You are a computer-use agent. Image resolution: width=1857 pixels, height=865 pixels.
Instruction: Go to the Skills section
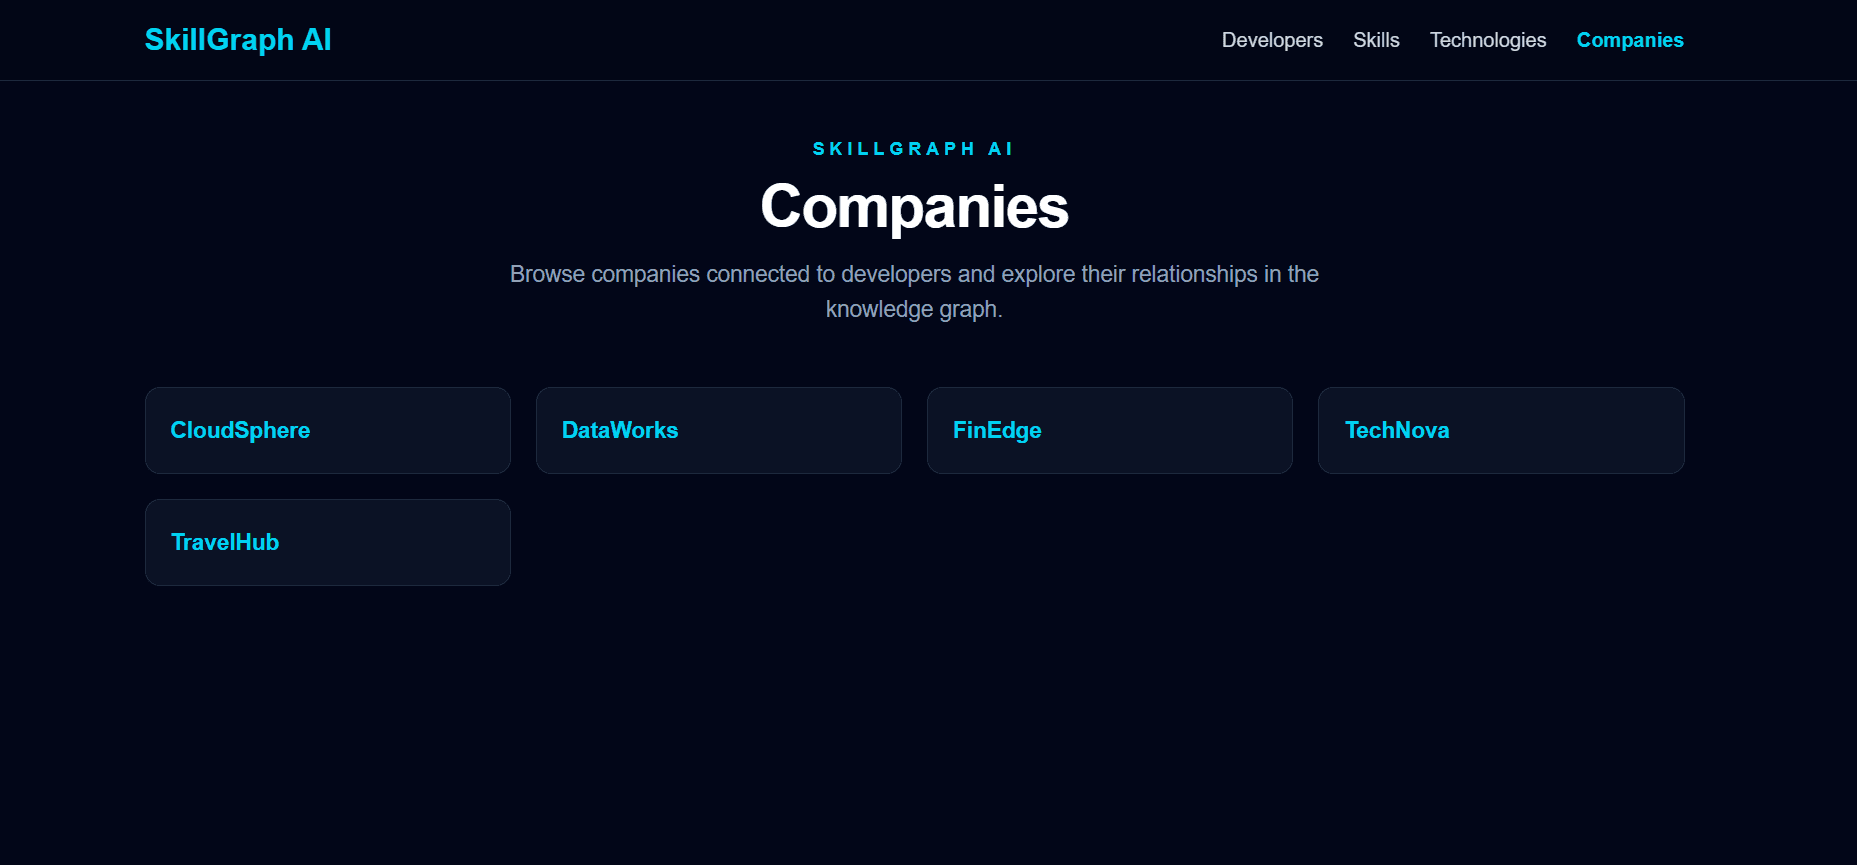1376,40
